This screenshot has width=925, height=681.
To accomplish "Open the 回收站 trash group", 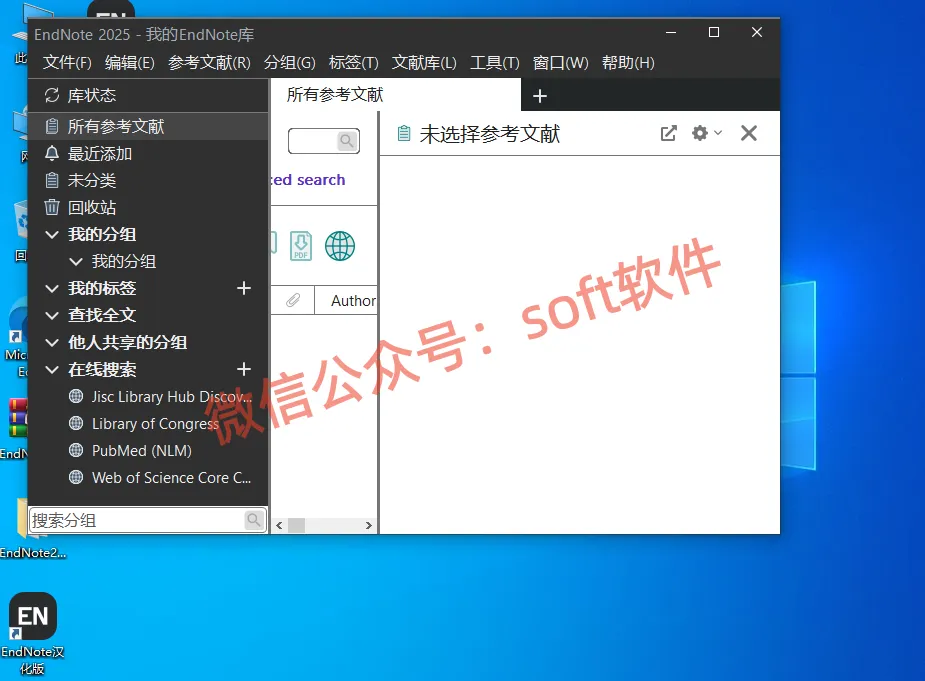I will coord(148,208).
